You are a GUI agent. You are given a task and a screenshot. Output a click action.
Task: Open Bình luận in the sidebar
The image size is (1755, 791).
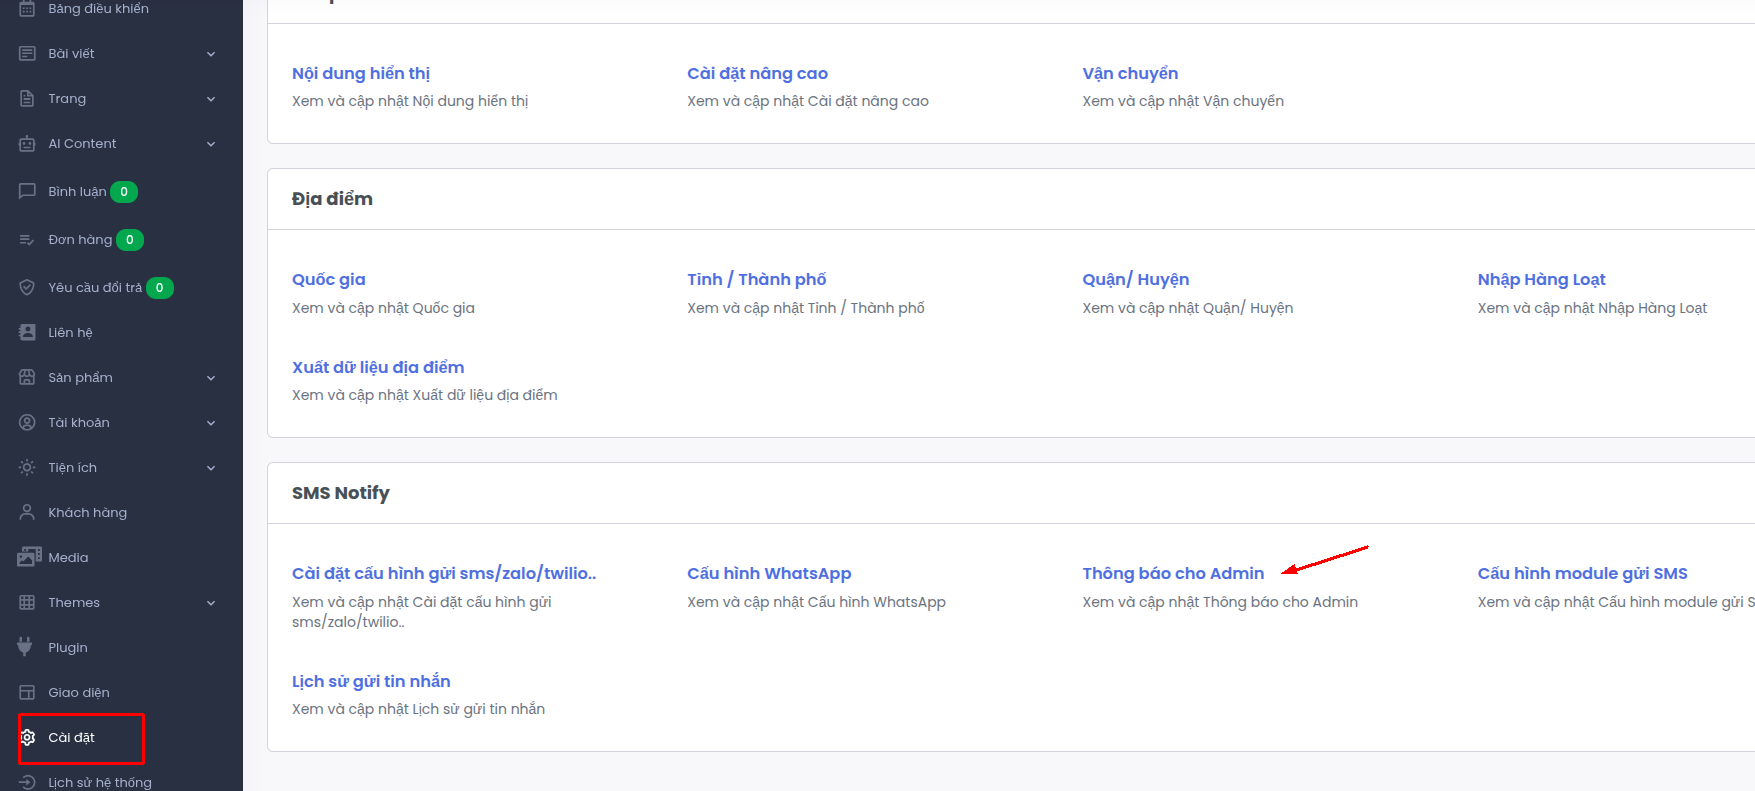77,192
